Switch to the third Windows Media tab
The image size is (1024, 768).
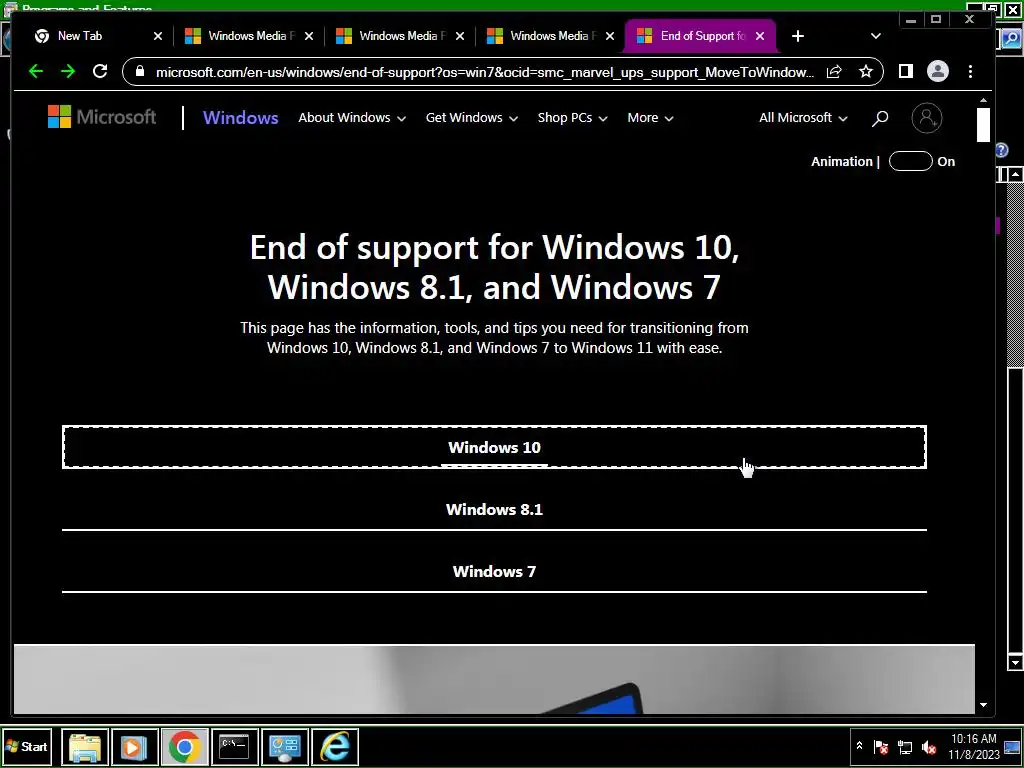click(x=549, y=36)
